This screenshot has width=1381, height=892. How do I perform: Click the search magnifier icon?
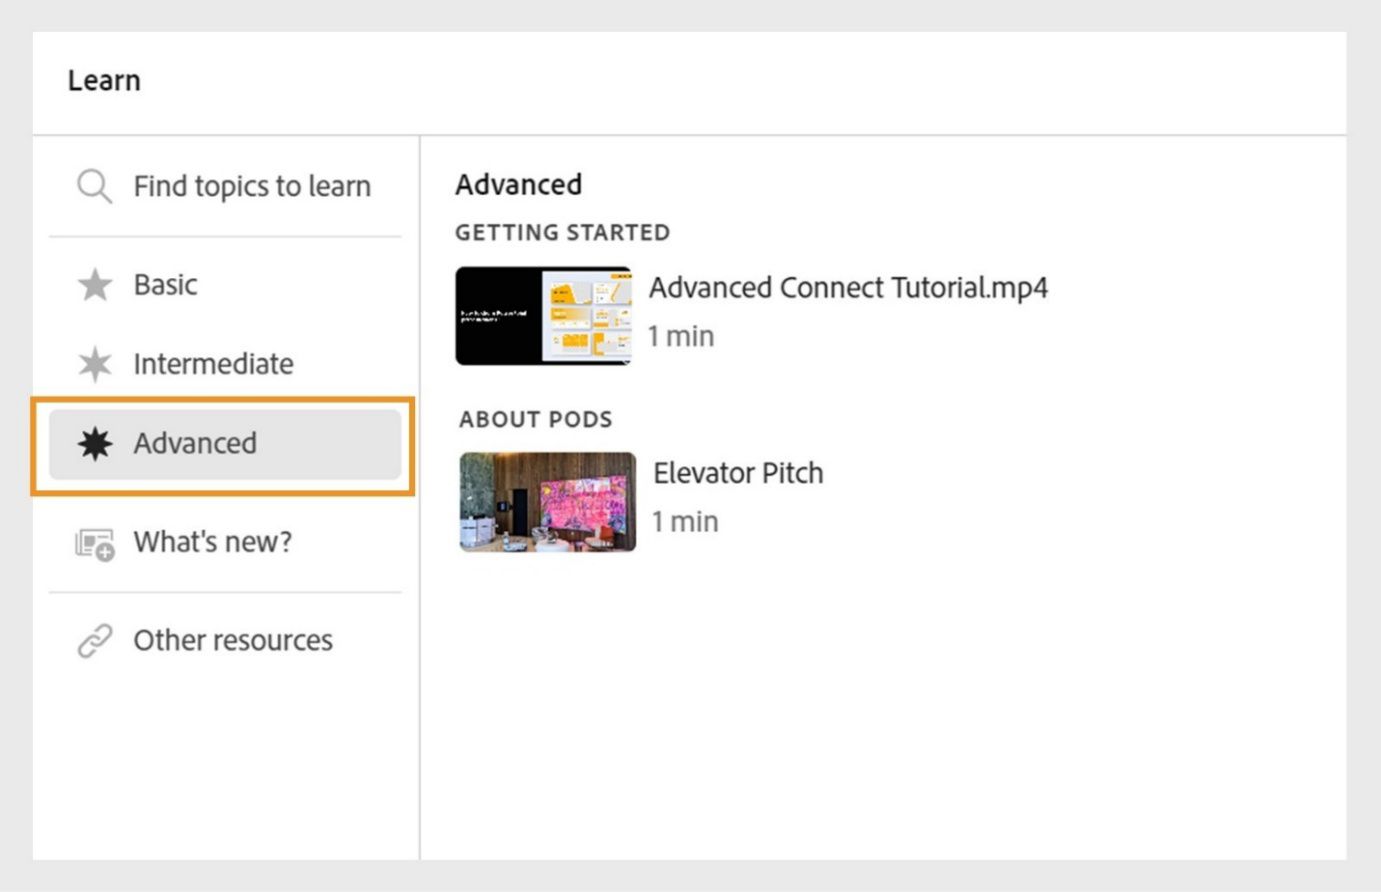pyautogui.click(x=94, y=186)
